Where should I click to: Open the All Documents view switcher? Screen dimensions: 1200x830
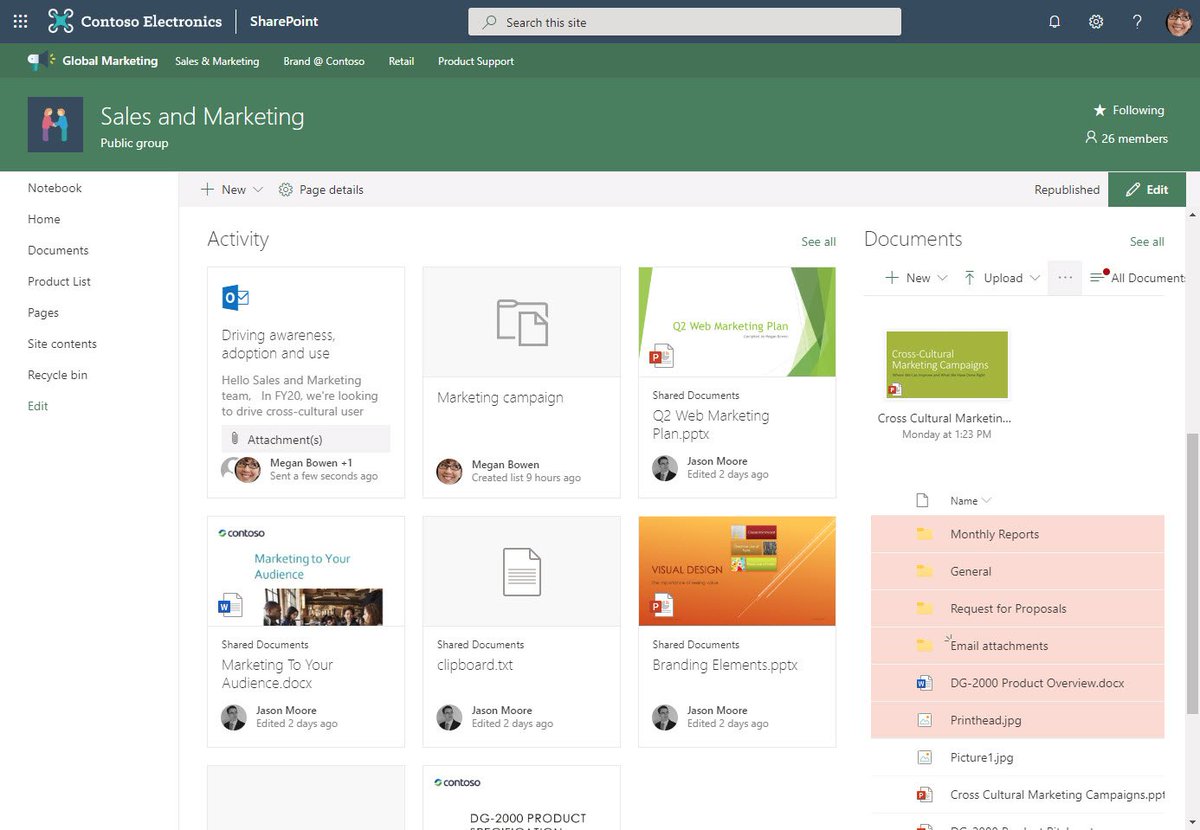click(x=1140, y=278)
